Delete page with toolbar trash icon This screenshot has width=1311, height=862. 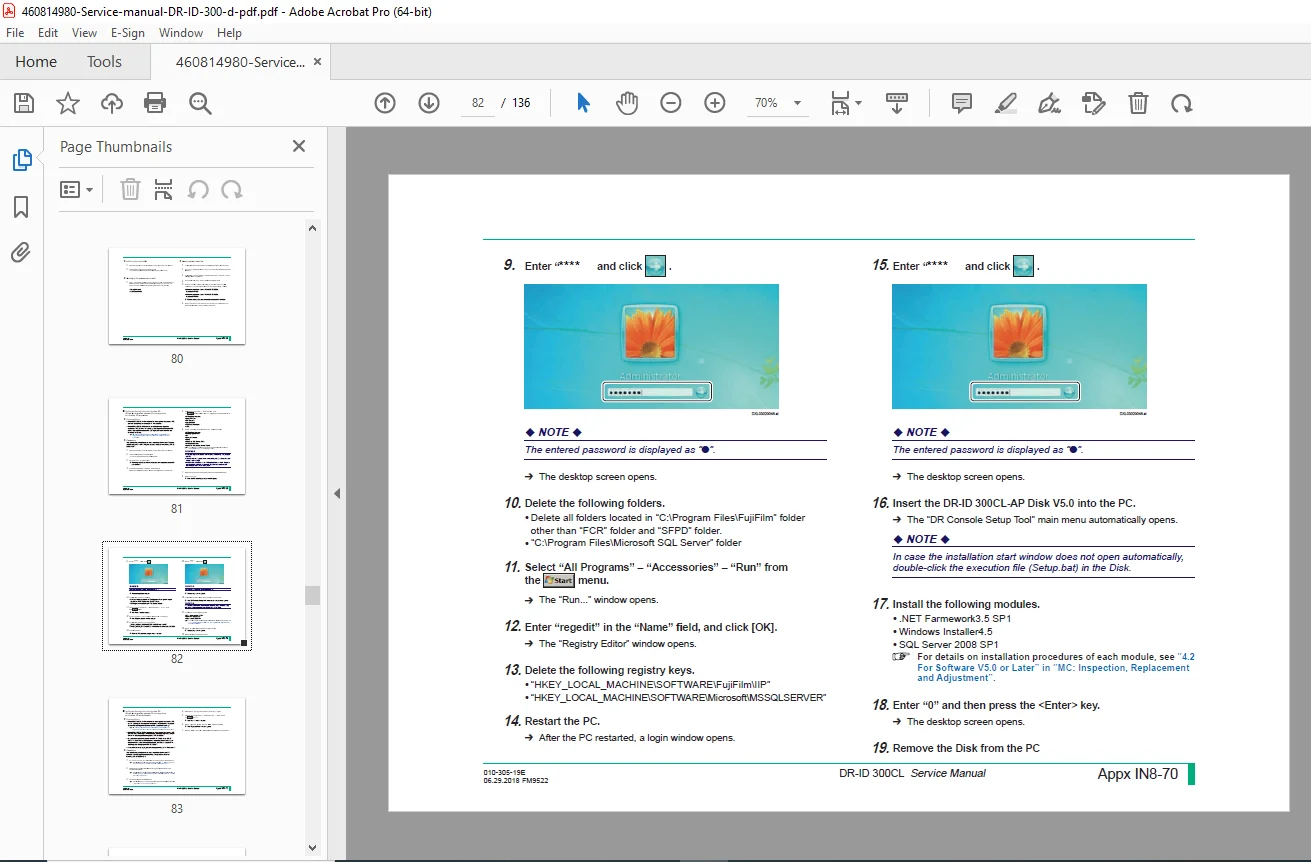point(1138,103)
